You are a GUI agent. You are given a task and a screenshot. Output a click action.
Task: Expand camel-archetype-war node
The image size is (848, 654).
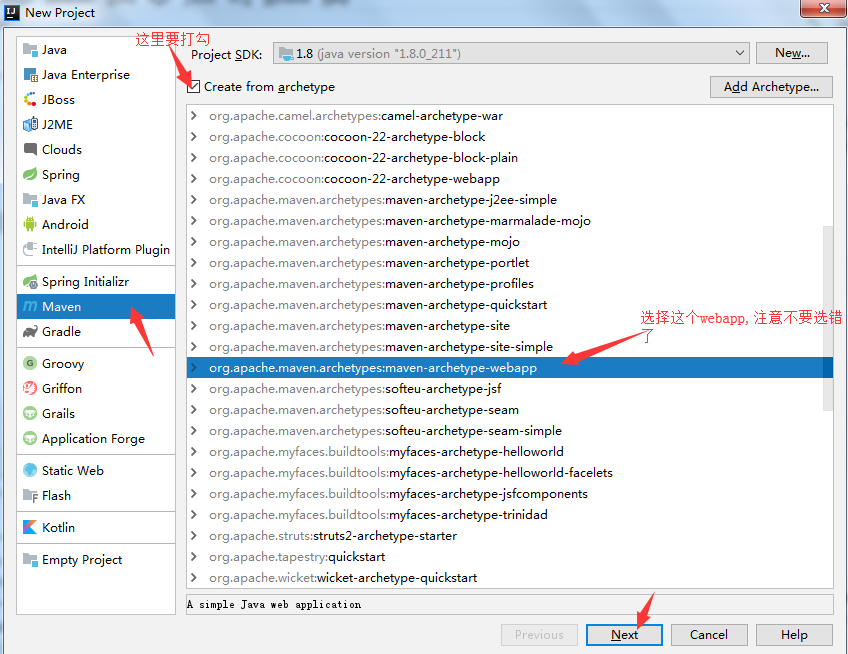point(194,116)
